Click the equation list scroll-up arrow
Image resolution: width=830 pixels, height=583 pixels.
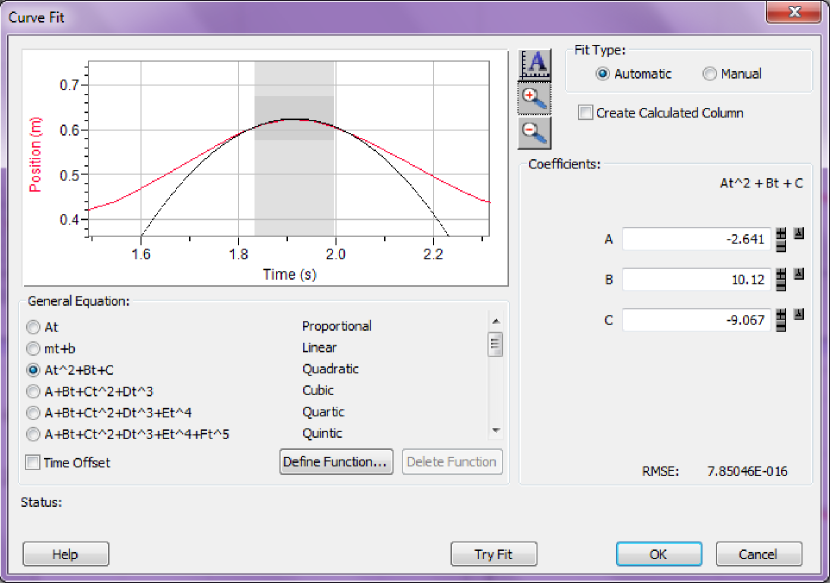495,321
